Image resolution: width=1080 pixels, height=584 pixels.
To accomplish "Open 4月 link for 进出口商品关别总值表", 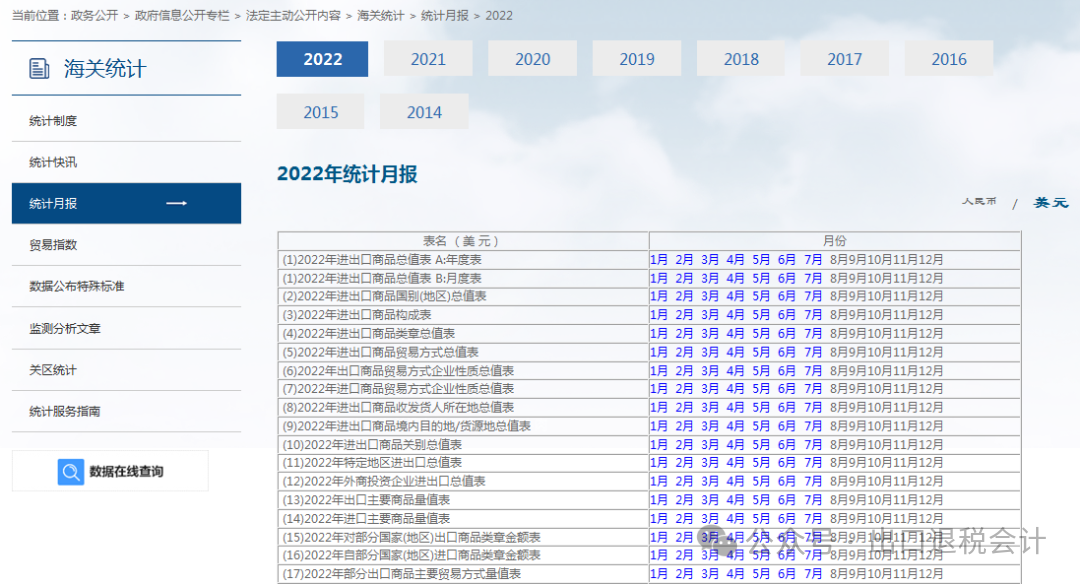I will (x=736, y=445).
